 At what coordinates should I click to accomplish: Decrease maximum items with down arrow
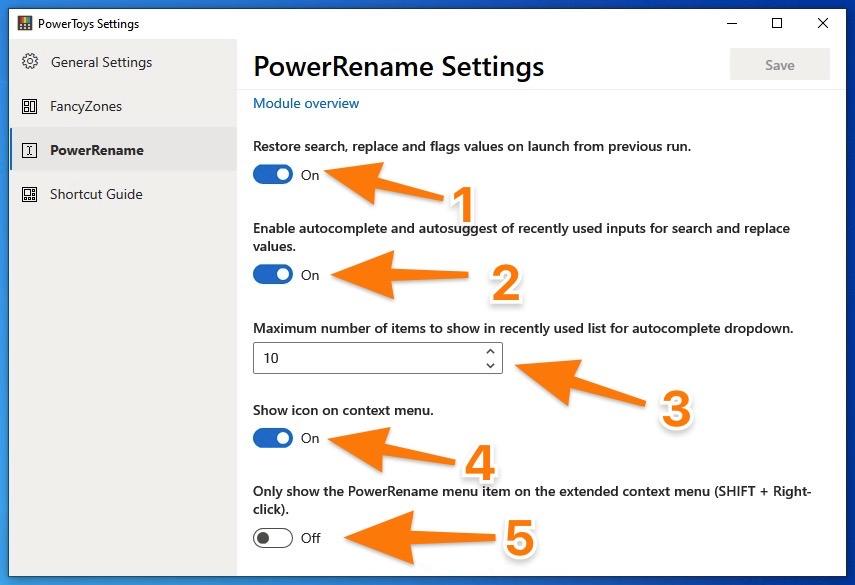(490, 365)
